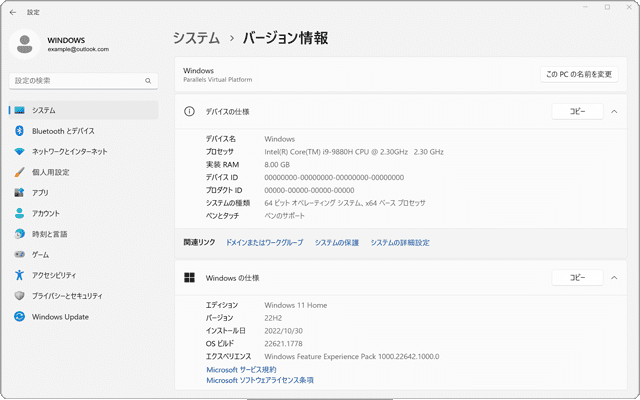Open ゲーム settings category
The width and height of the screenshot is (640, 400).
[84, 254]
